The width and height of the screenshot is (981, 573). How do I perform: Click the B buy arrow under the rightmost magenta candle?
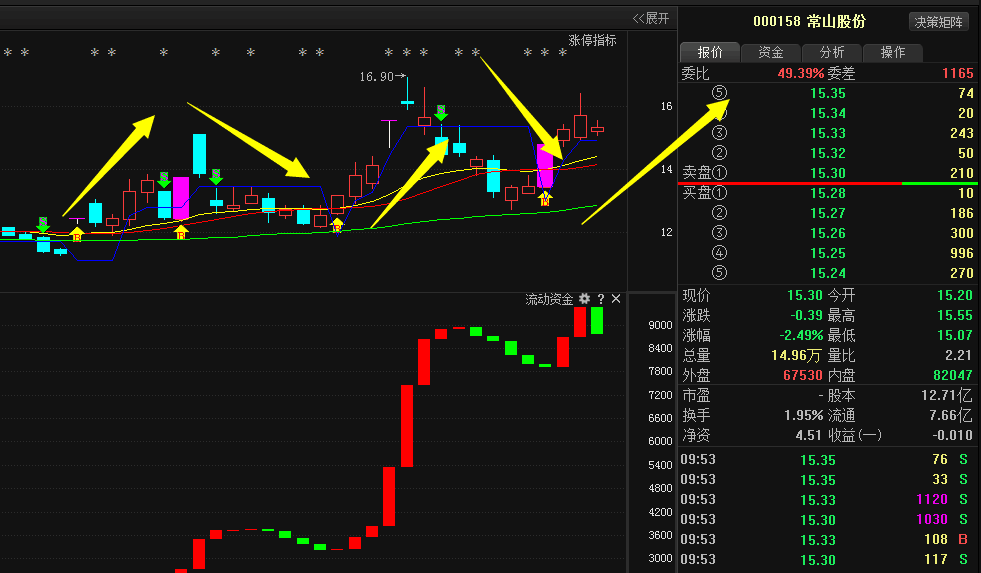pos(545,198)
